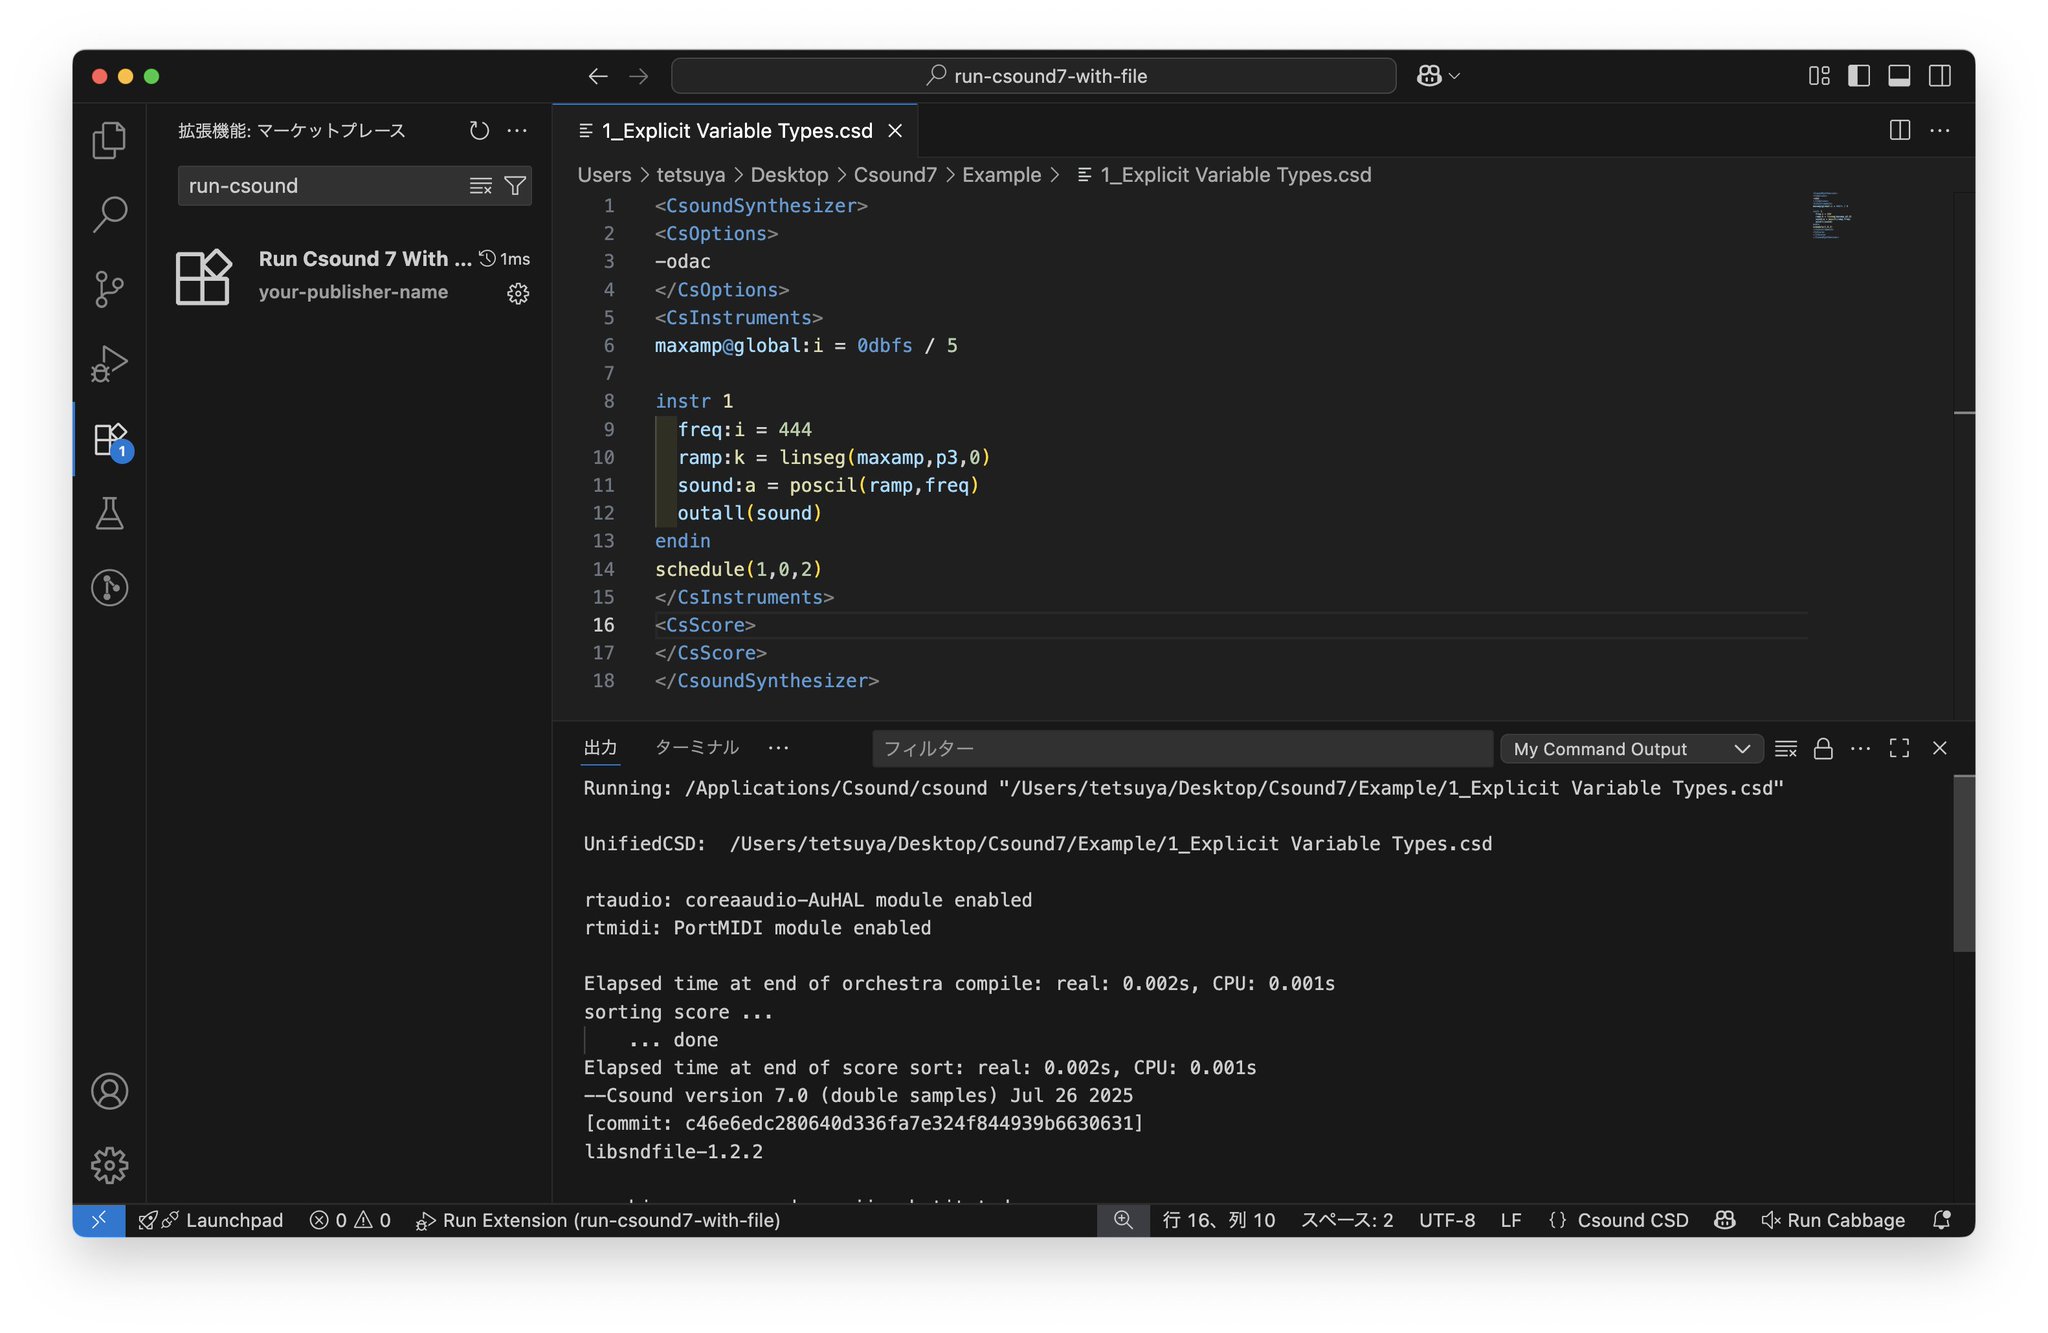
Task: Close the bottom panel
Action: point(1940,749)
